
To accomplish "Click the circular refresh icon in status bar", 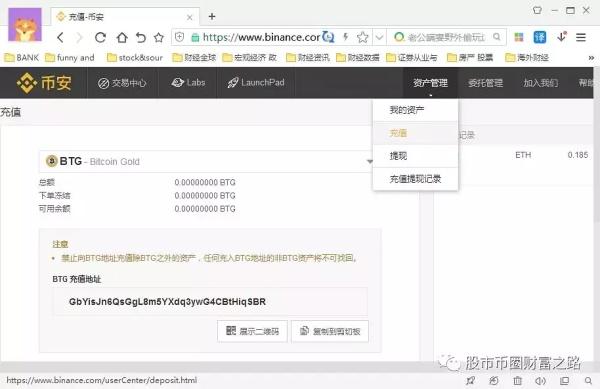I will (x=494, y=380).
